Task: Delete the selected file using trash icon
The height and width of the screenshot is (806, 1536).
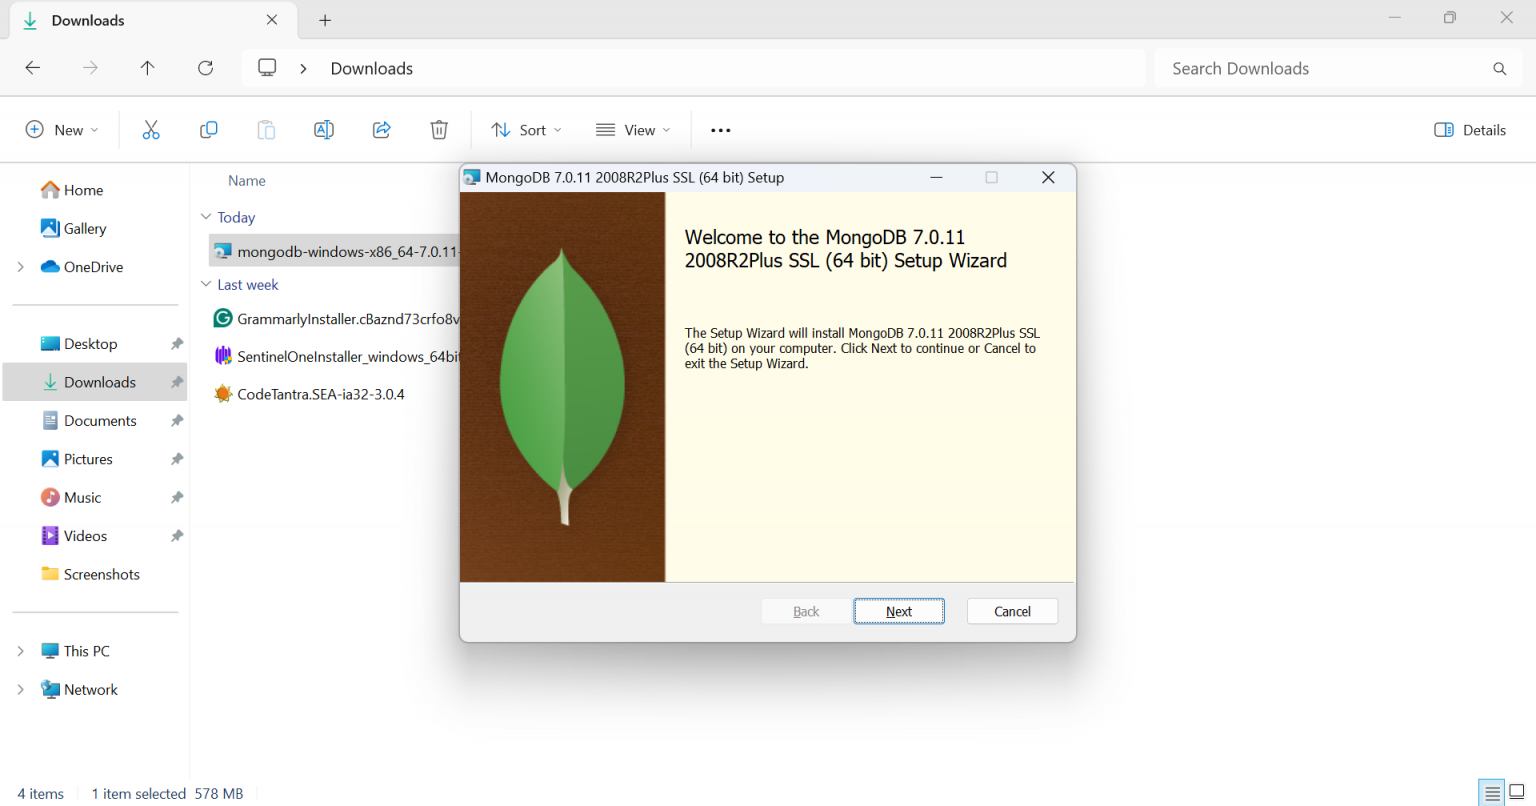Action: pos(438,129)
